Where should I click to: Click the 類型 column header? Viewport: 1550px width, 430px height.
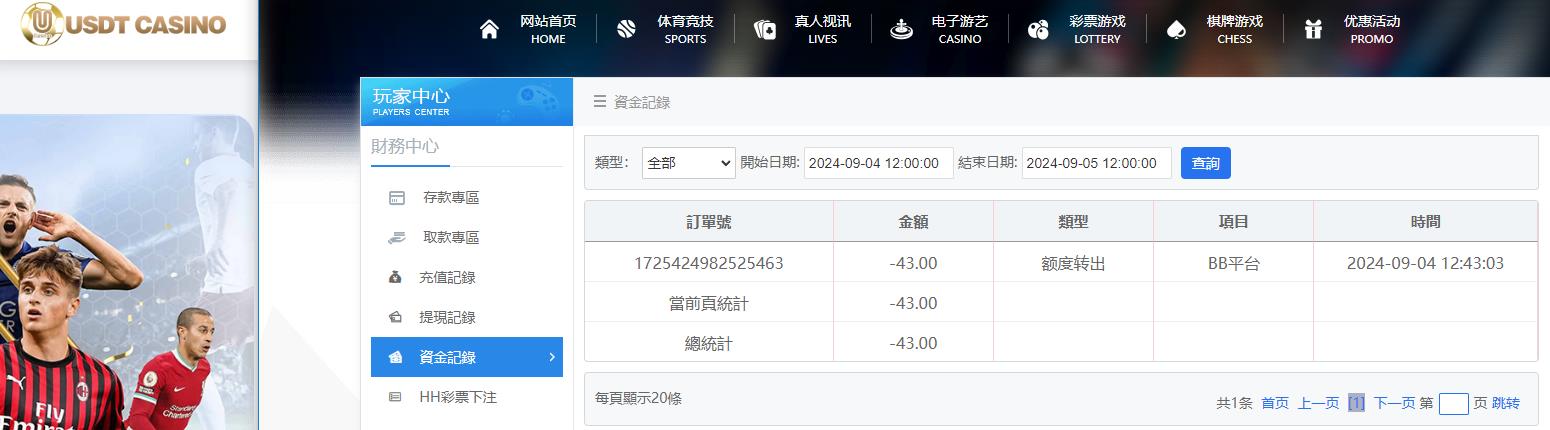pos(1073,222)
